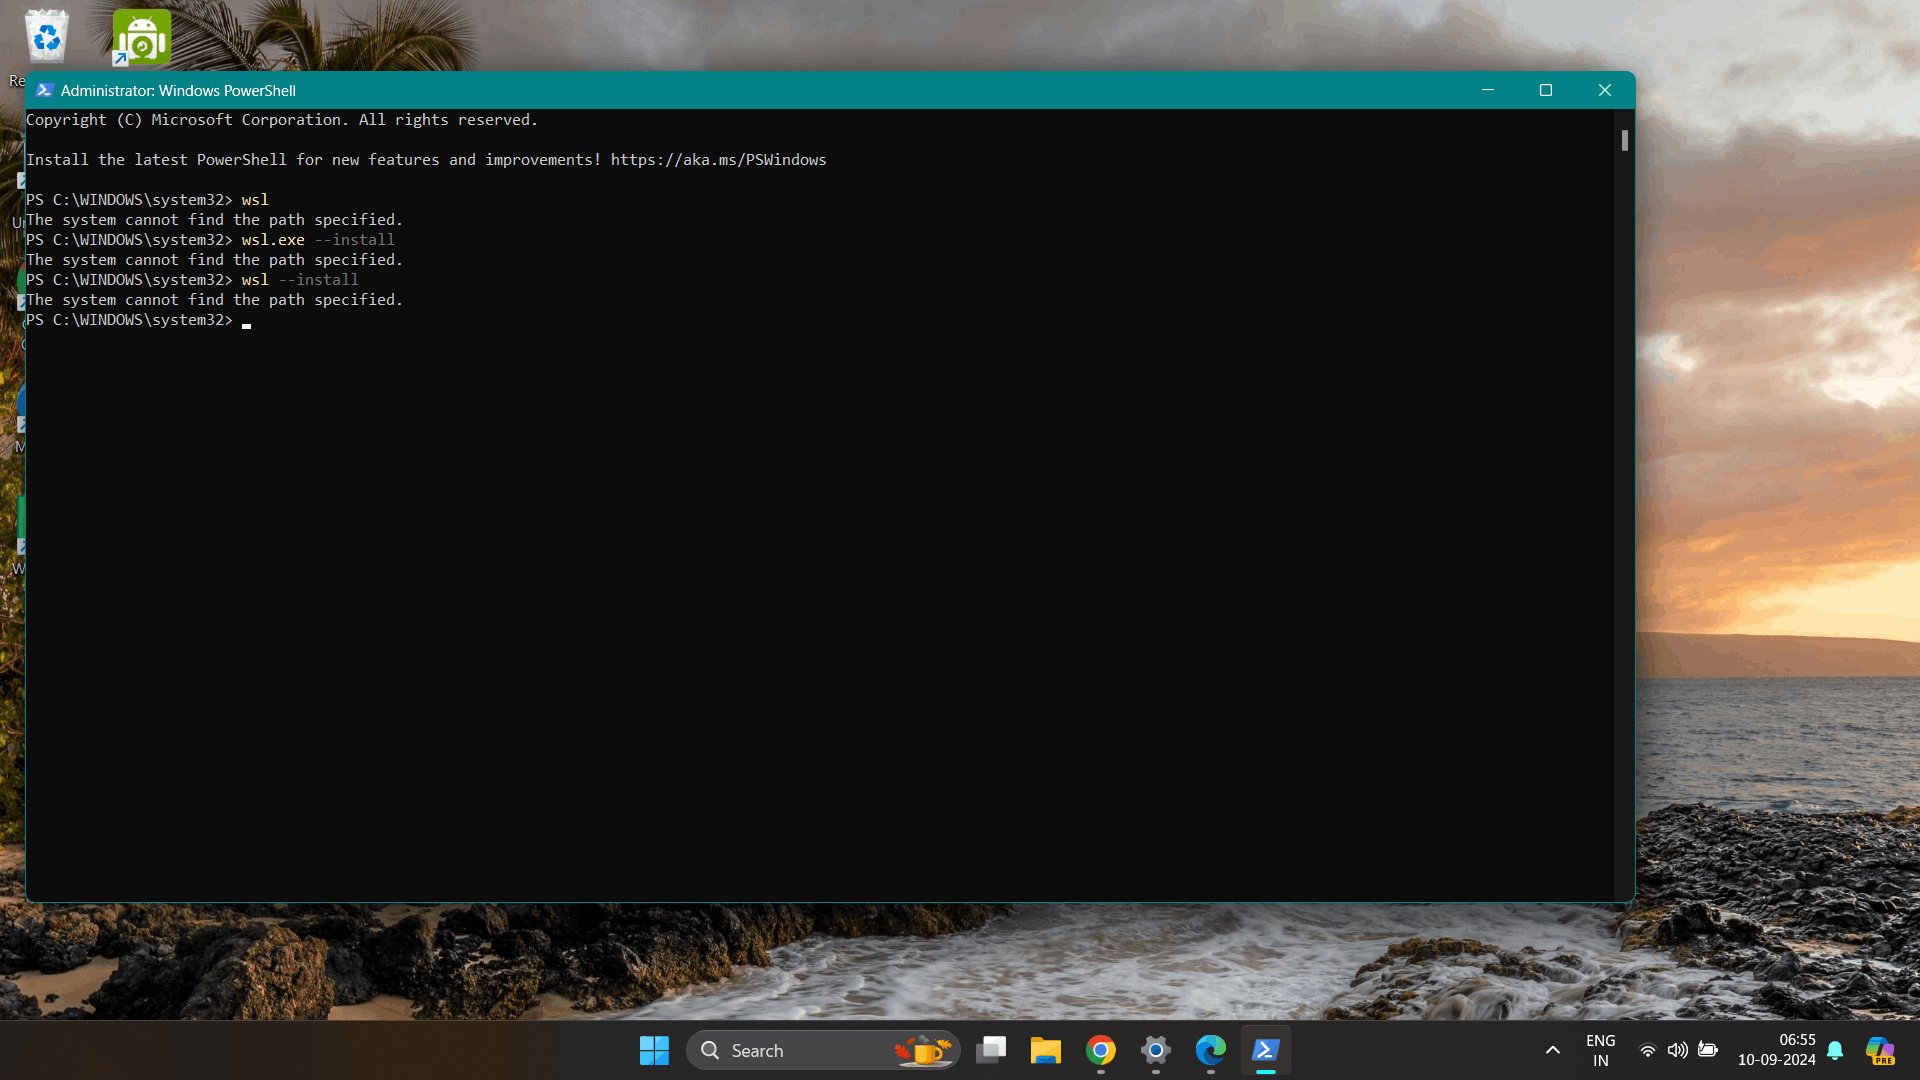Expand hidden system tray icons chevron
1920x1080 pixels.
(x=1553, y=1050)
